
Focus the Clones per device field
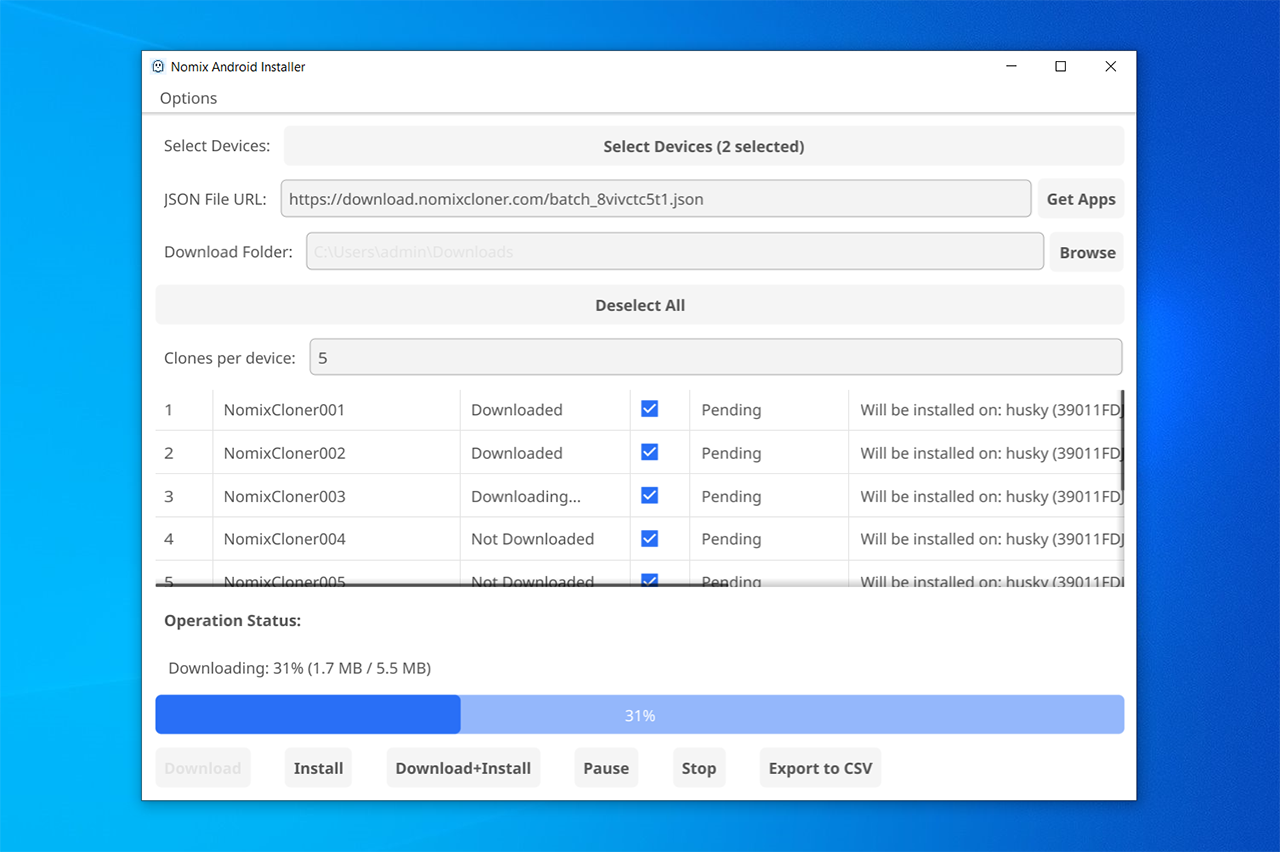pyautogui.click(x=715, y=358)
